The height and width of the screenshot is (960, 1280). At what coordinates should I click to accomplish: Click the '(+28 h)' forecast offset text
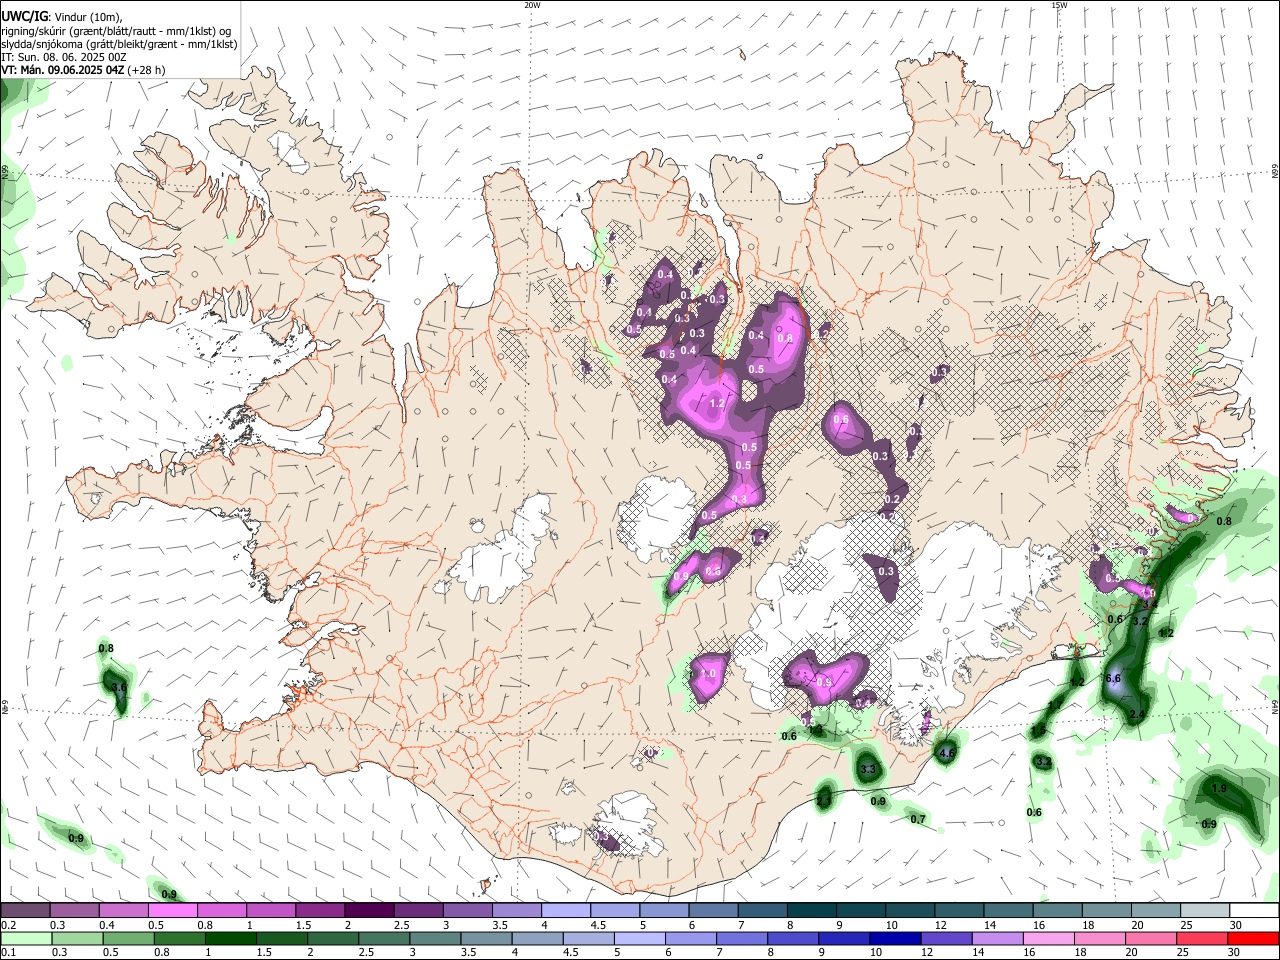[x=146, y=70]
